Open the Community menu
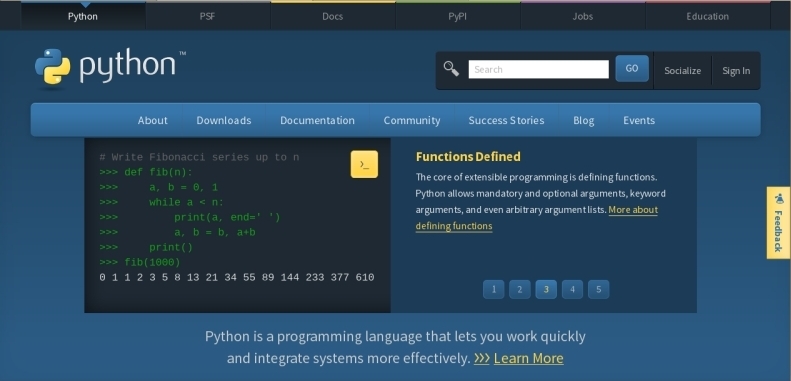 [x=412, y=120]
